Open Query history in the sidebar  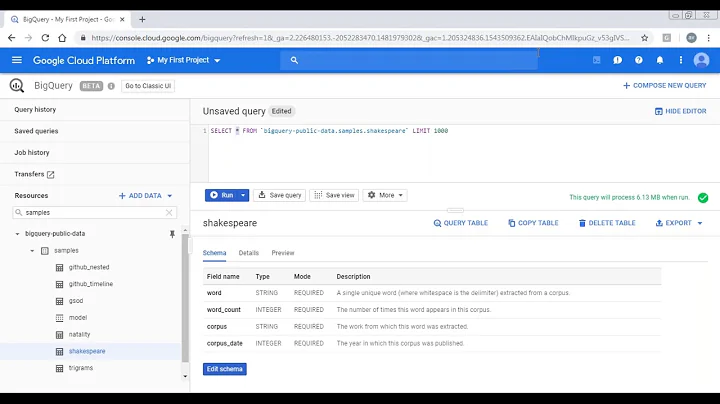click(35, 110)
